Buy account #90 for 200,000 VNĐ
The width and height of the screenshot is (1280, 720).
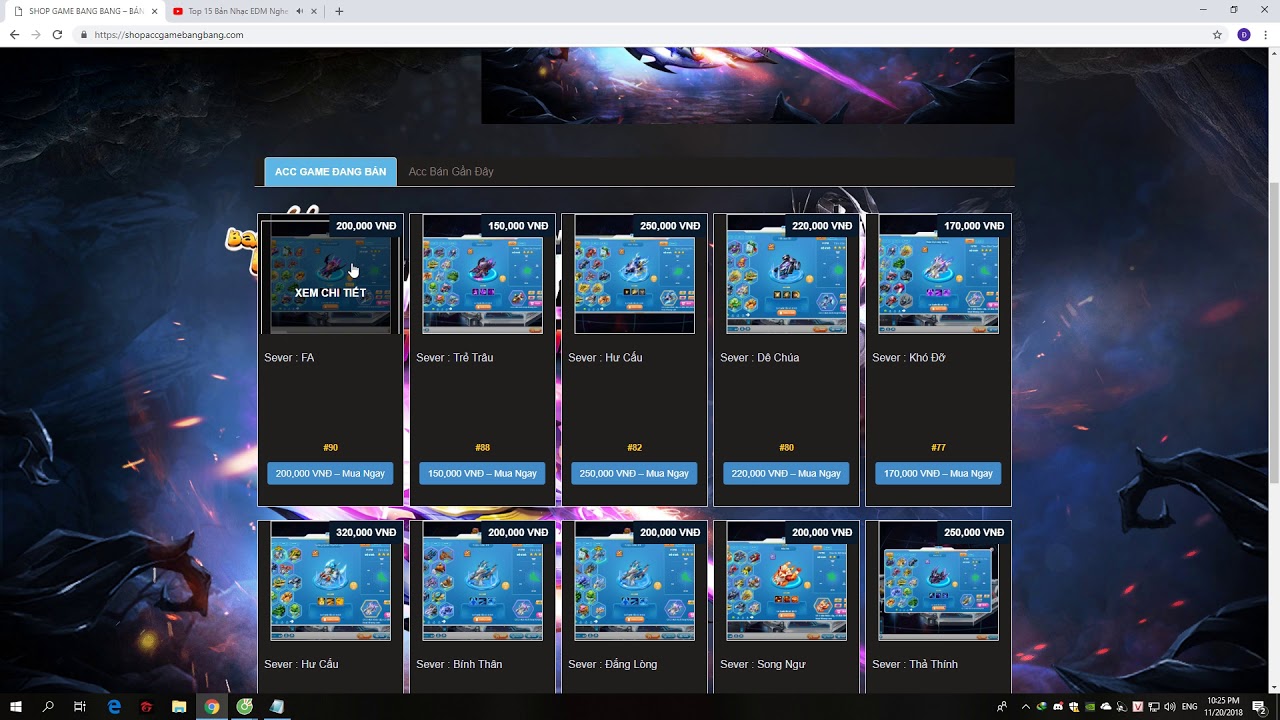(x=331, y=473)
